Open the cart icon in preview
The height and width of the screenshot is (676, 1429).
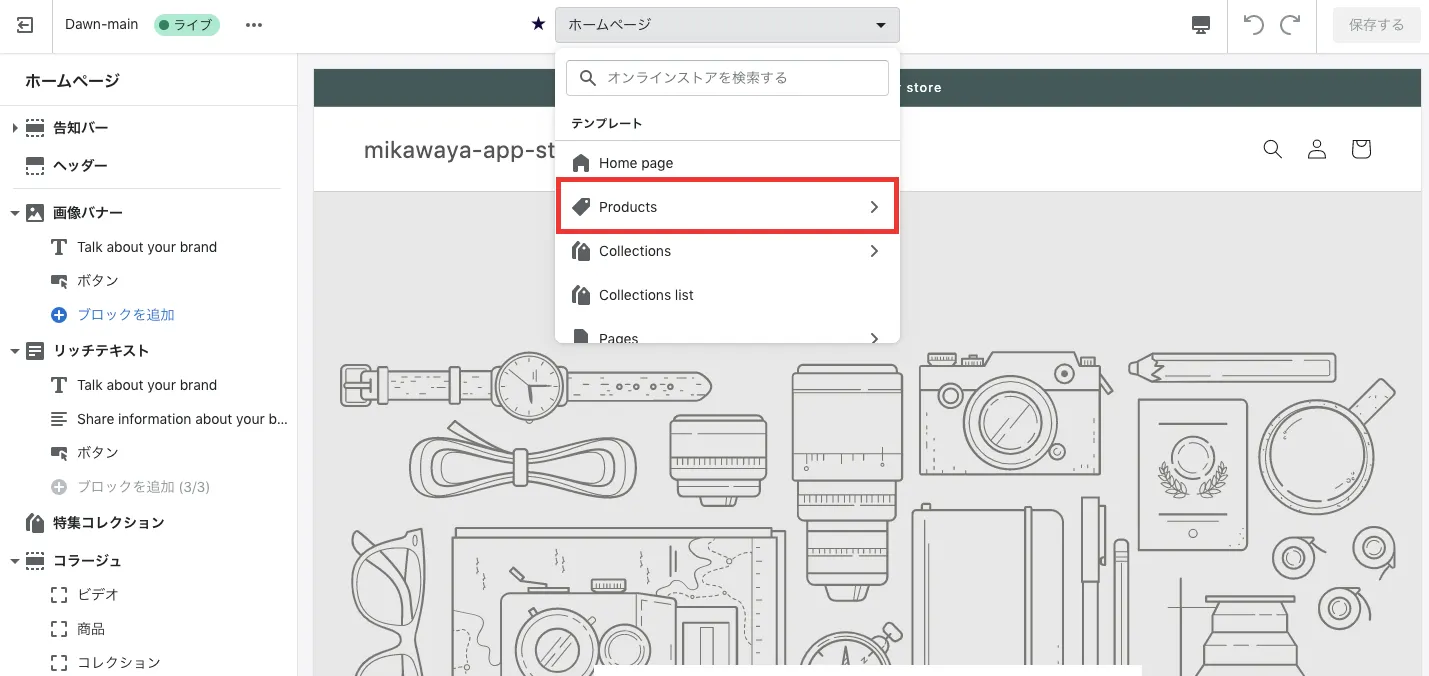coord(1360,149)
